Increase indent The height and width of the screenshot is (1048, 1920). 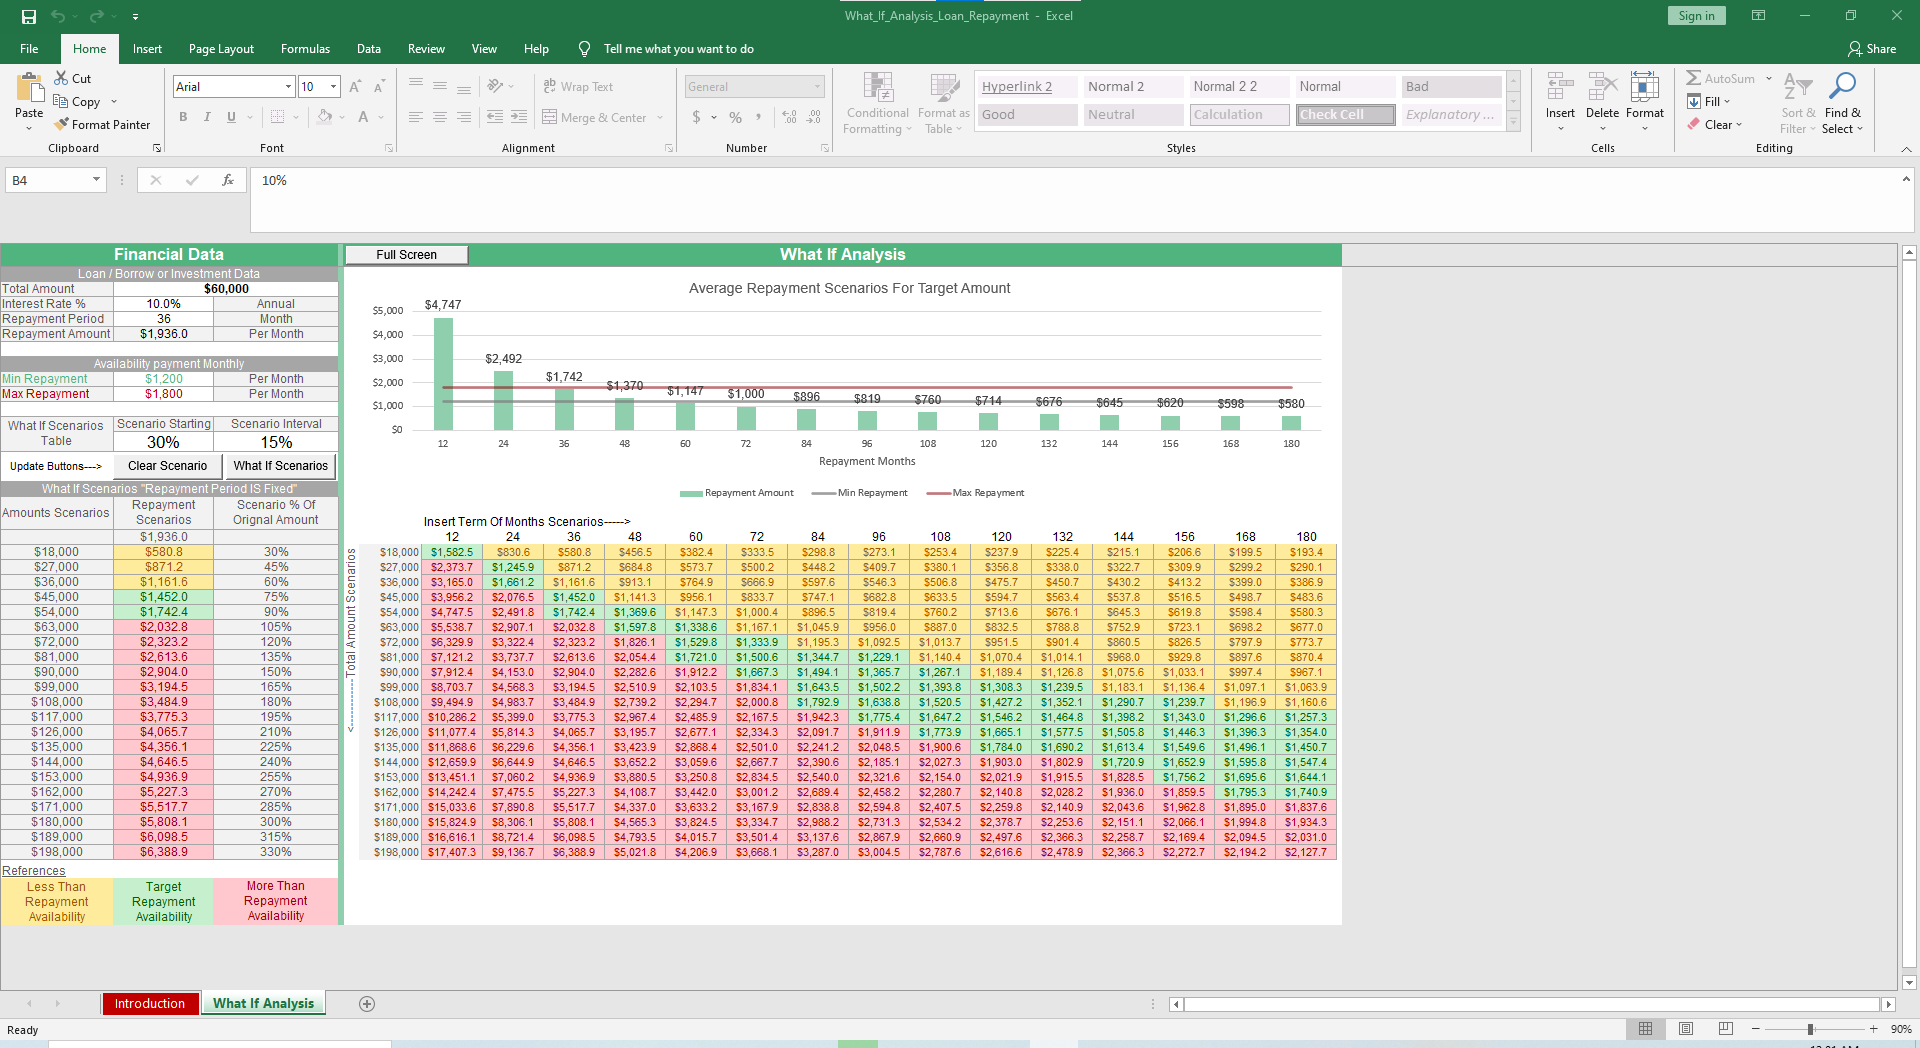[x=519, y=117]
